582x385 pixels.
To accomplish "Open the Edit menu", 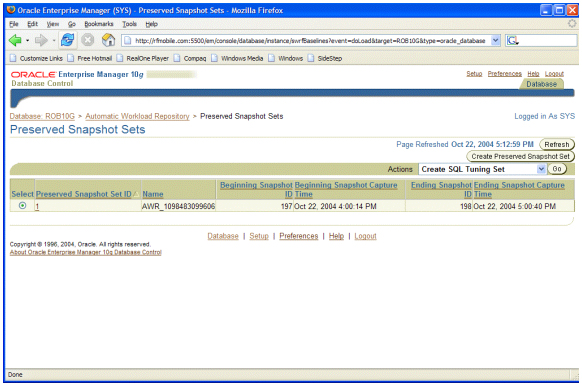I will [33, 24].
